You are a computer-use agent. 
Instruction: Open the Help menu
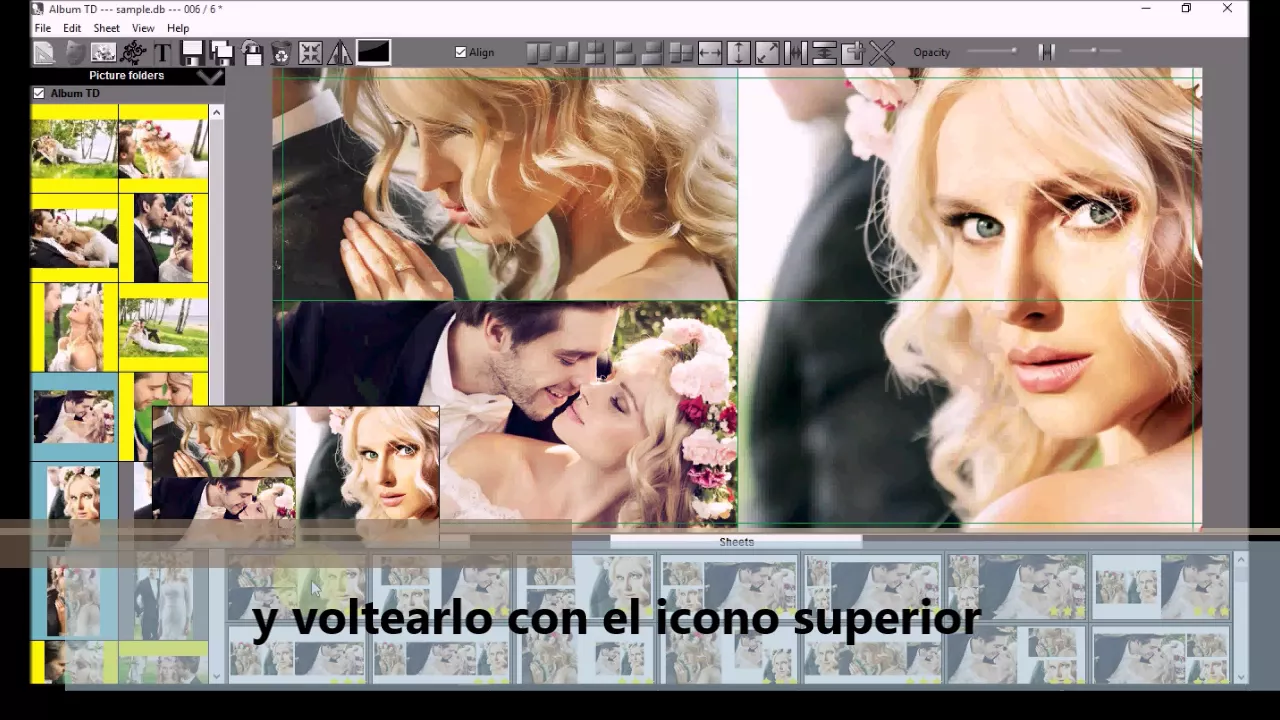(x=178, y=28)
